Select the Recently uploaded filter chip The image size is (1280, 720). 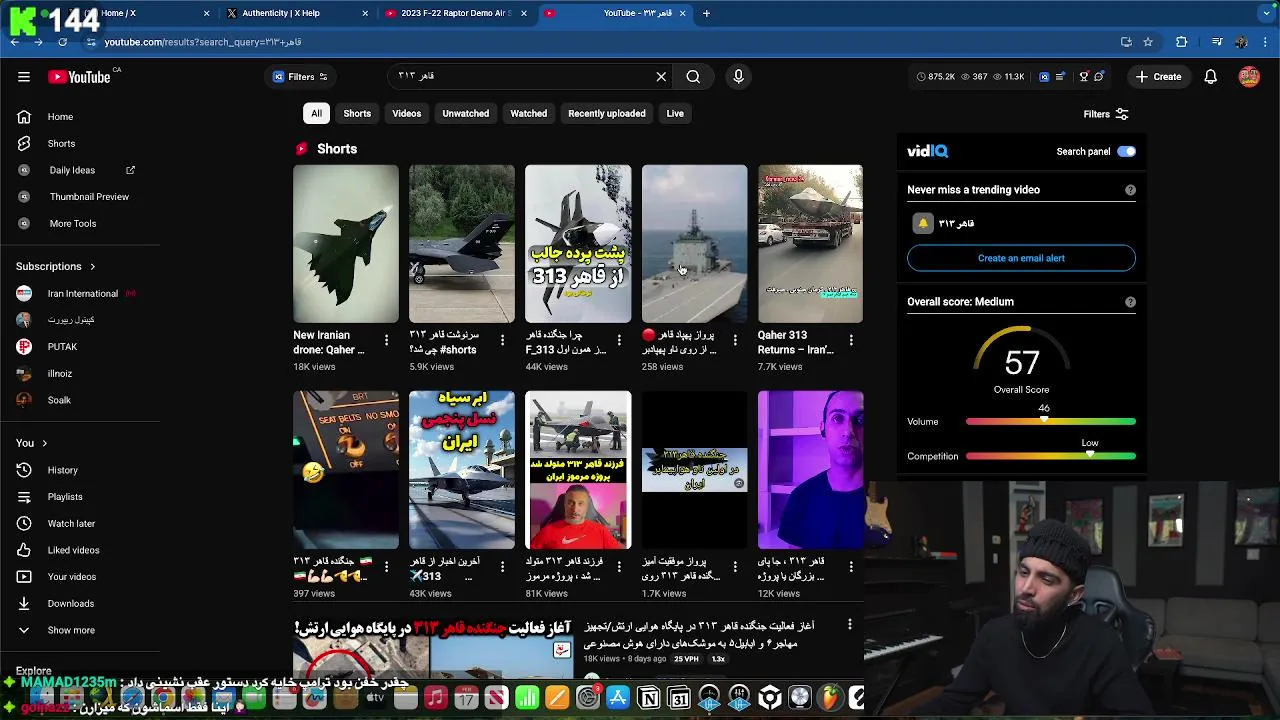click(x=607, y=114)
